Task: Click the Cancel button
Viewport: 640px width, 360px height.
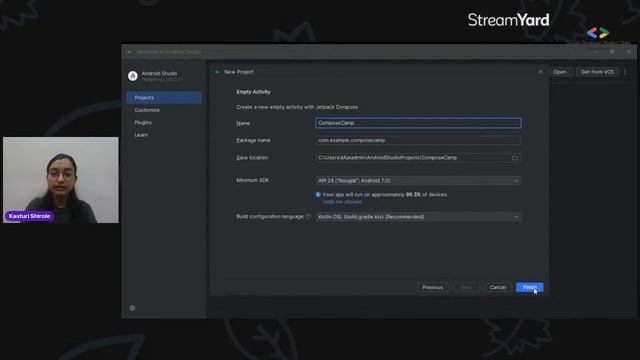Action: 498,287
